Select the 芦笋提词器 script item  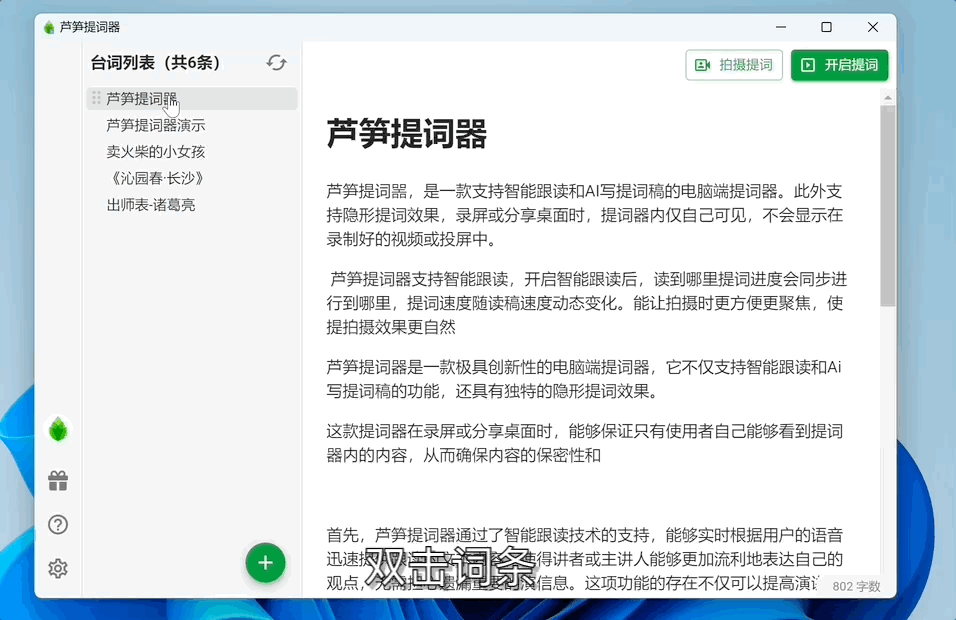[191, 99]
